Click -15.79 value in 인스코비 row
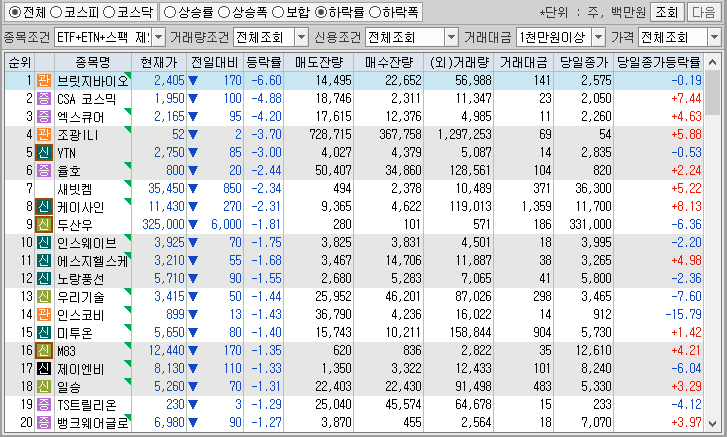Image resolution: width=727 pixels, height=437 pixels. coord(683,315)
